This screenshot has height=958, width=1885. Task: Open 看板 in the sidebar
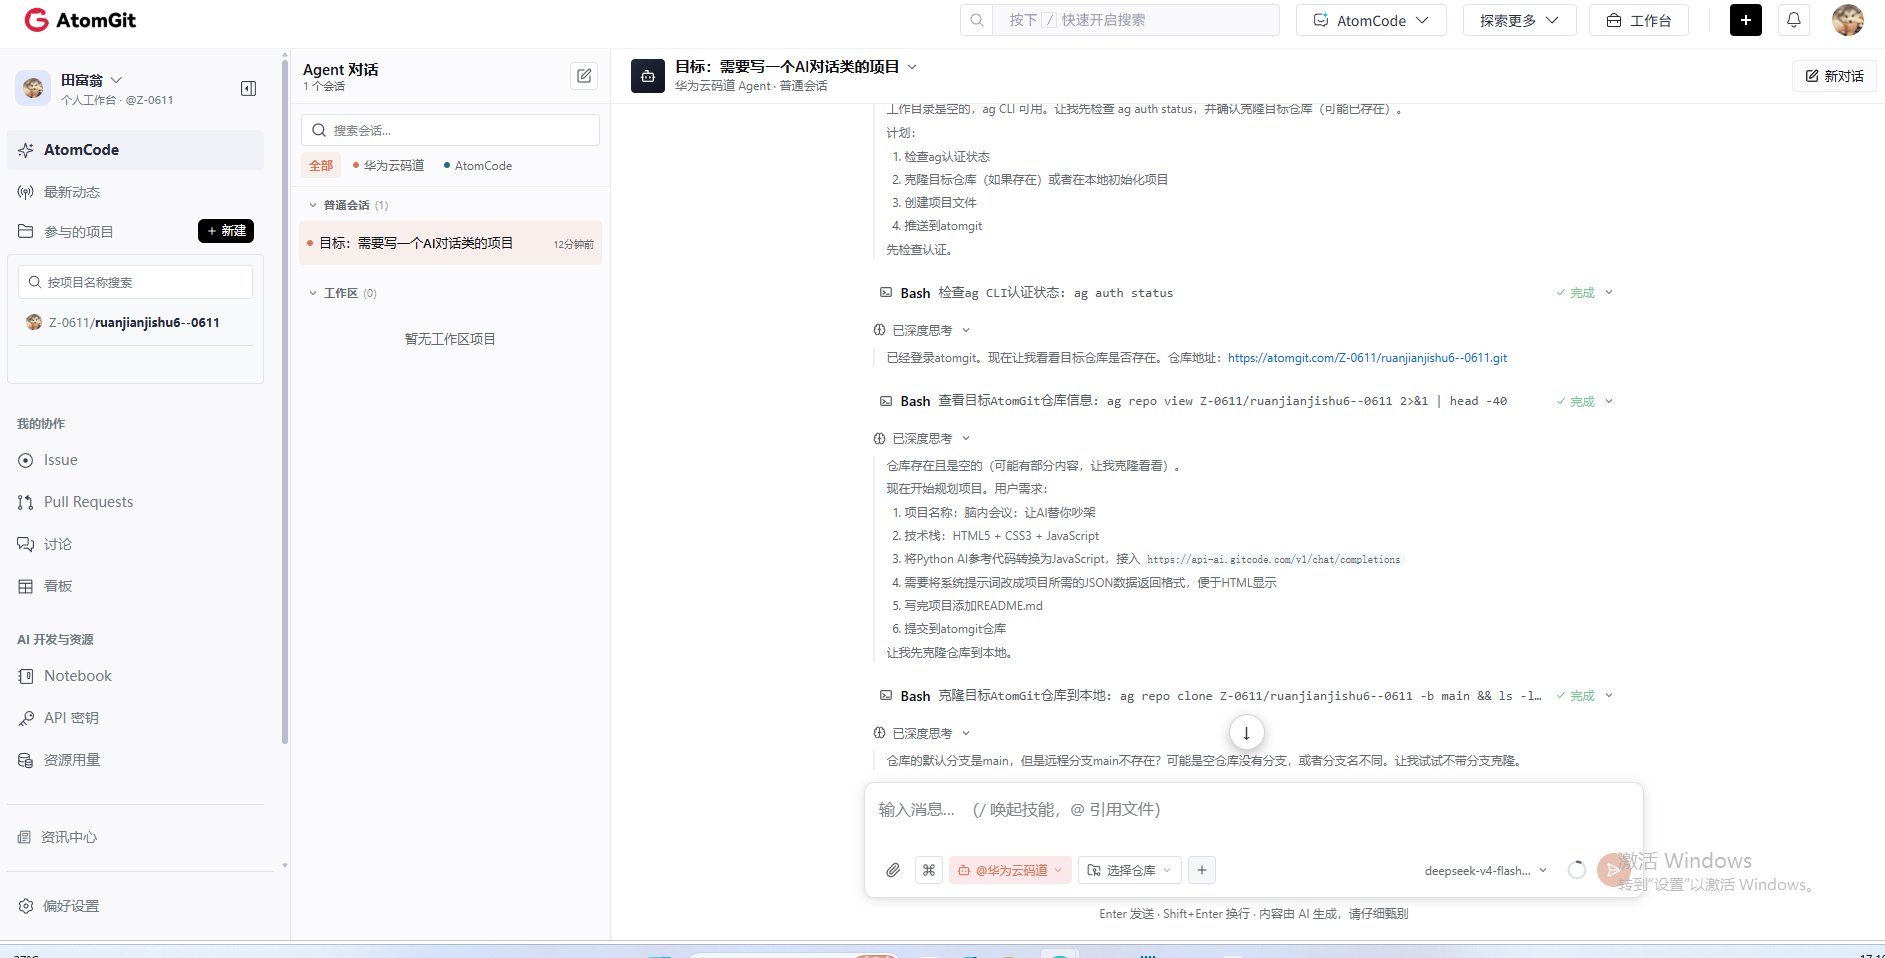136,586
